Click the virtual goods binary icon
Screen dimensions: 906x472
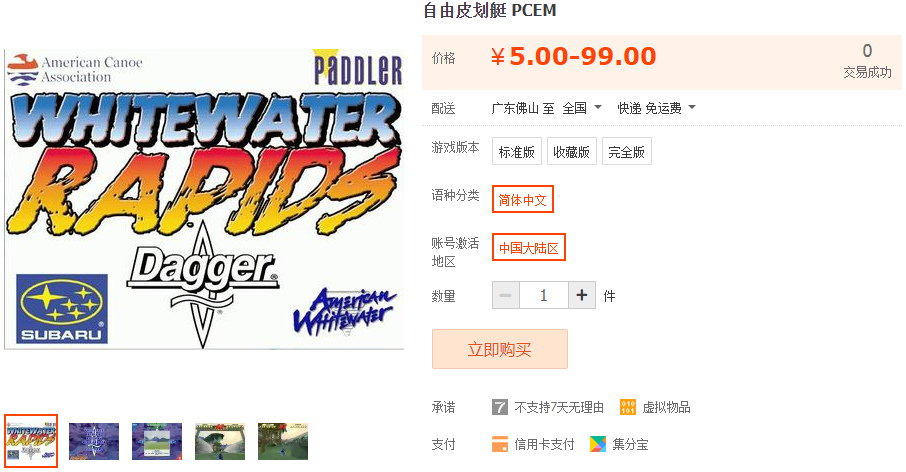pyautogui.click(x=627, y=407)
